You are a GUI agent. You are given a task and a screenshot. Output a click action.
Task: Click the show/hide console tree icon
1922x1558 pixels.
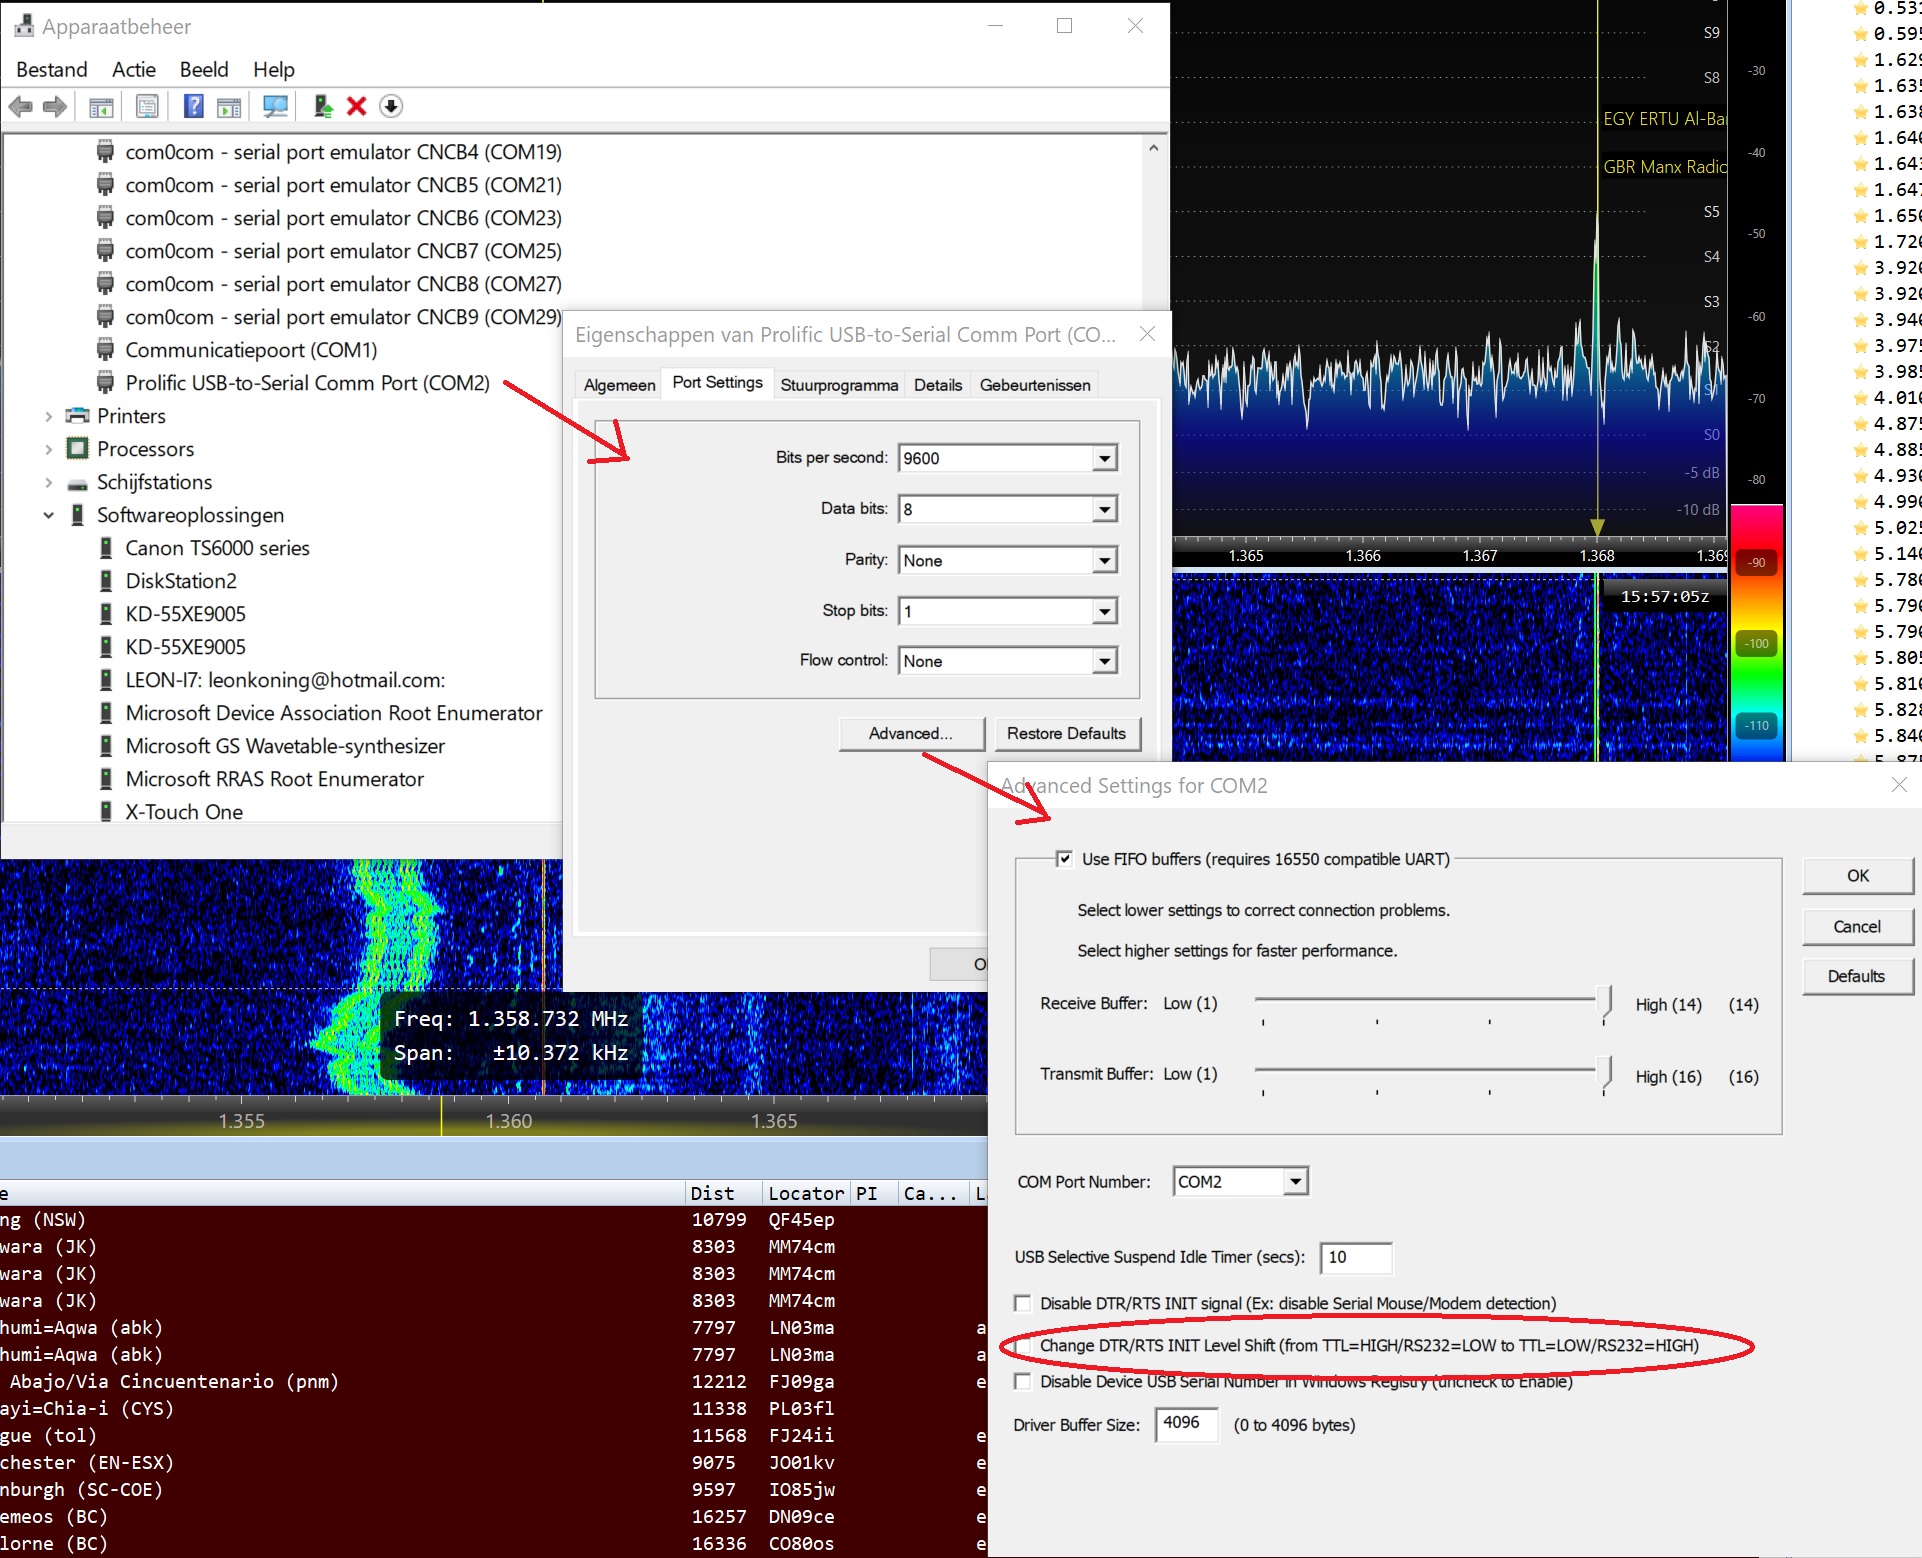click(x=101, y=106)
